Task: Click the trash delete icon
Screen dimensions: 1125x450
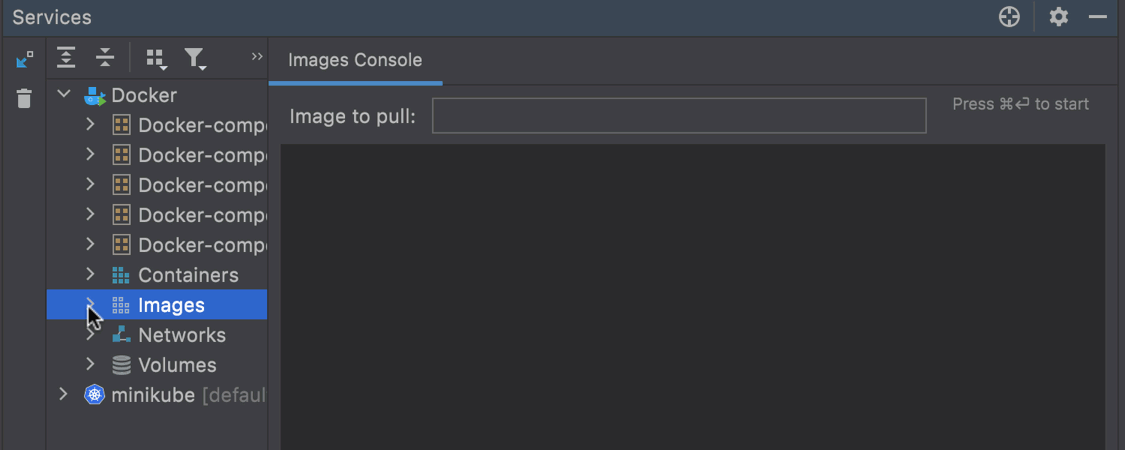Action: [x=25, y=98]
